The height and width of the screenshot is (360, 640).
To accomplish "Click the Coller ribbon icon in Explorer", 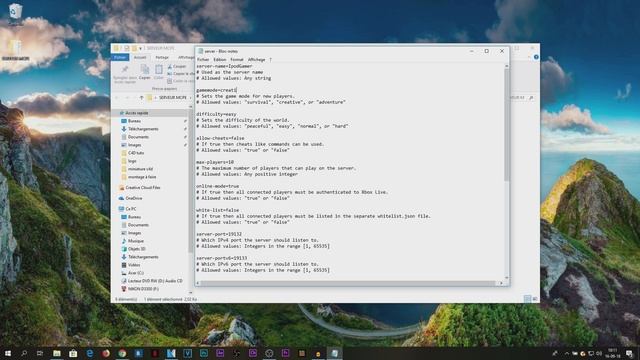I will point(158,72).
